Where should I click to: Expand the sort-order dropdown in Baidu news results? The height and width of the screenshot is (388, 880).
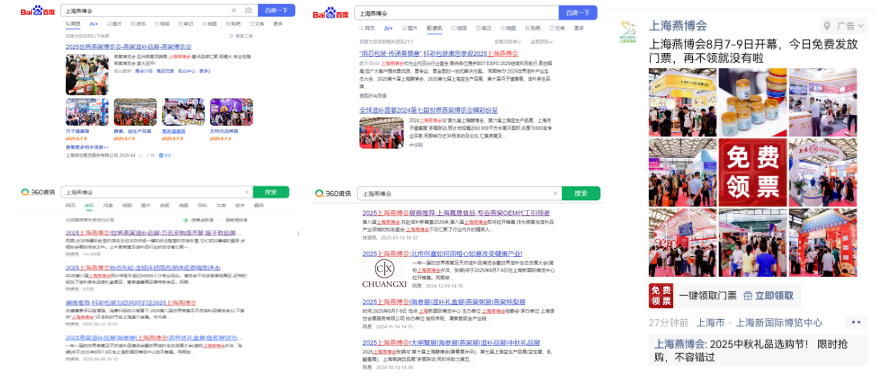(507, 42)
